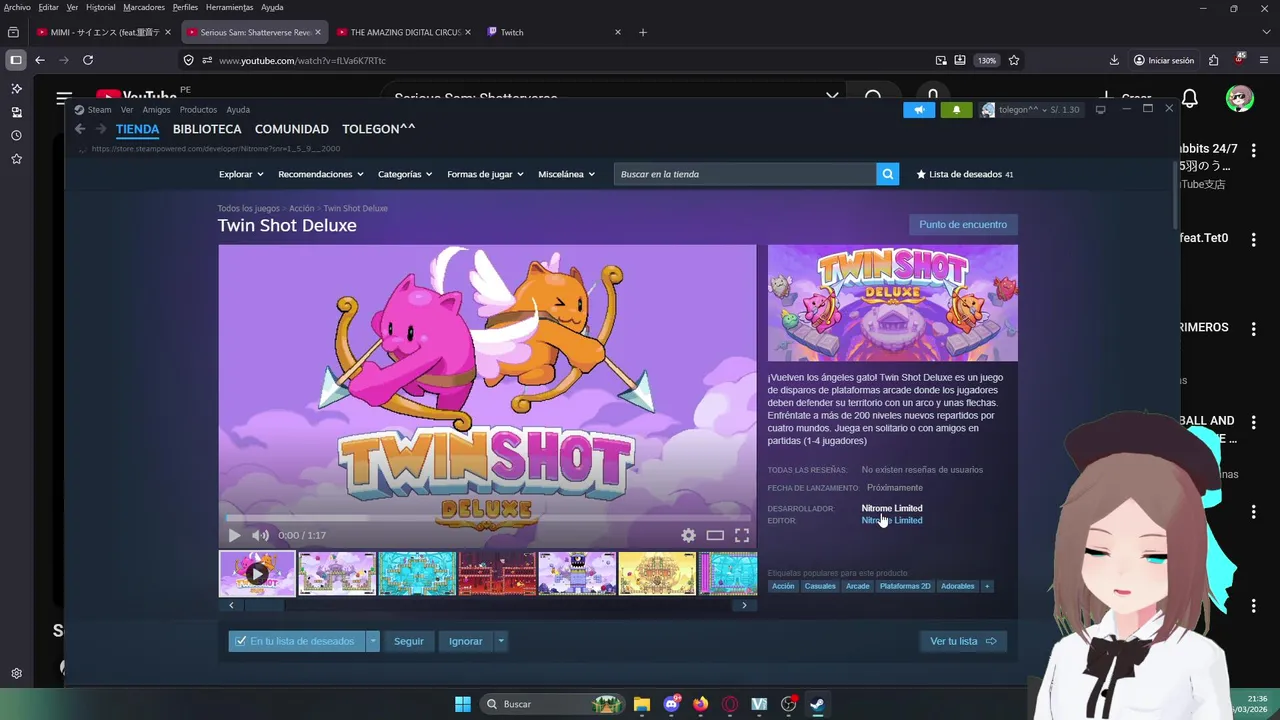
Task: Open the Firefox downloads arrow
Action: tap(1114, 60)
